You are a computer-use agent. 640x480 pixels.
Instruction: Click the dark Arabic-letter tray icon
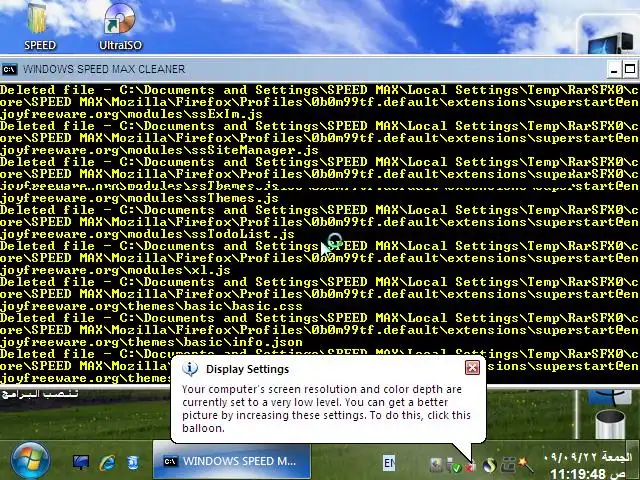pos(508,464)
